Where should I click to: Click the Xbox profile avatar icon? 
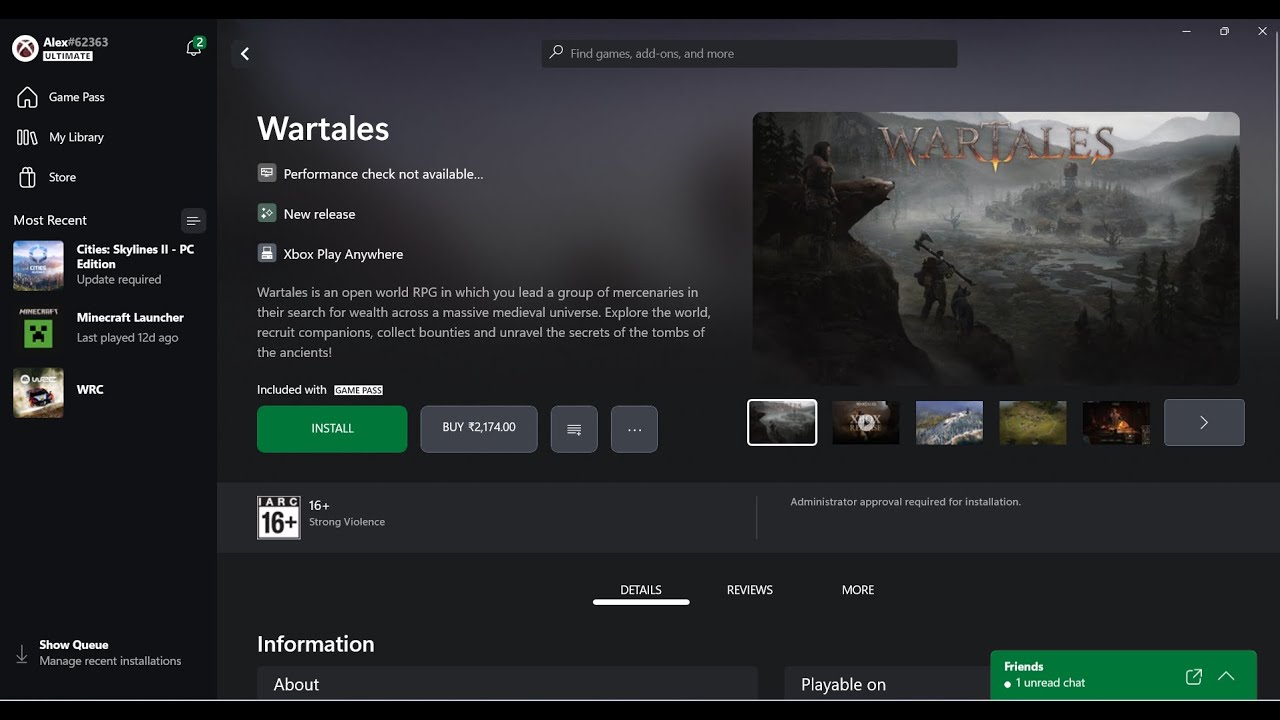point(25,48)
